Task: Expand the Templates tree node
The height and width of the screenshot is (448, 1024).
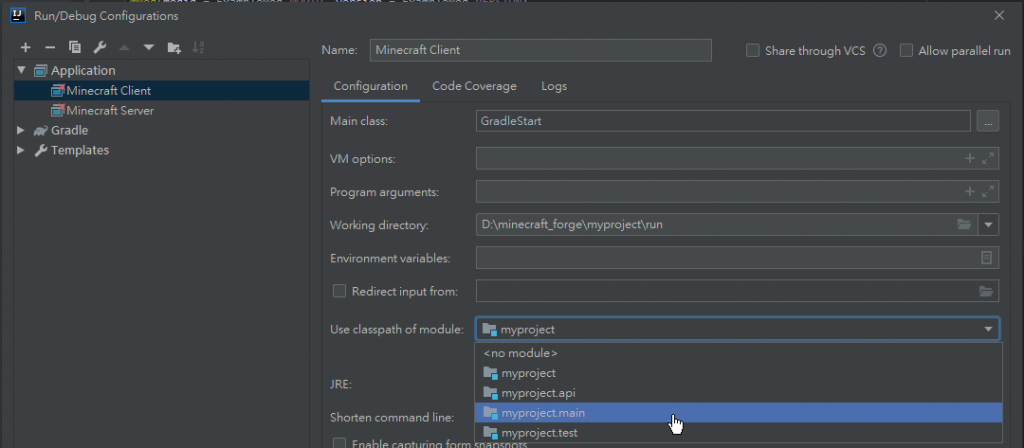Action: pos(22,150)
